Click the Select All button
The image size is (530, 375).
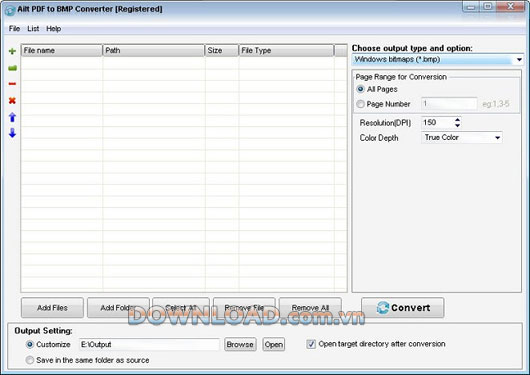coord(181,308)
